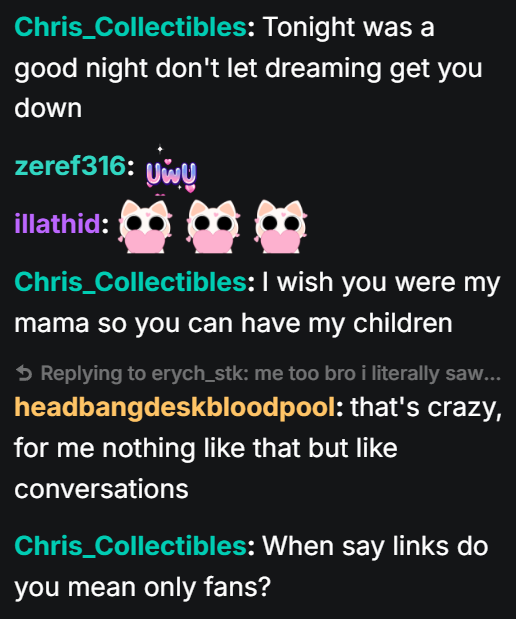The image size is (516, 619).
Task: Click the 'you mean only fans?' message text
Action: tap(143, 588)
